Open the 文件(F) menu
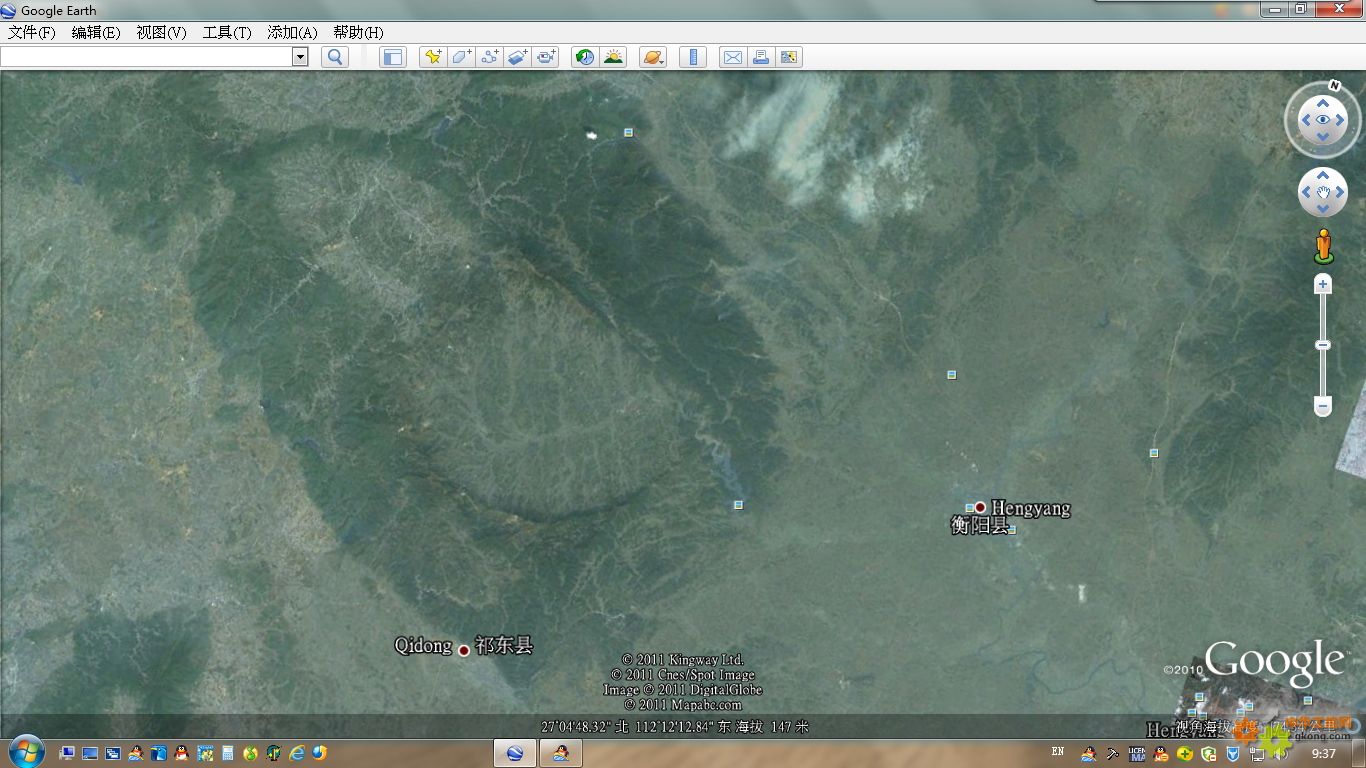 click(x=31, y=32)
